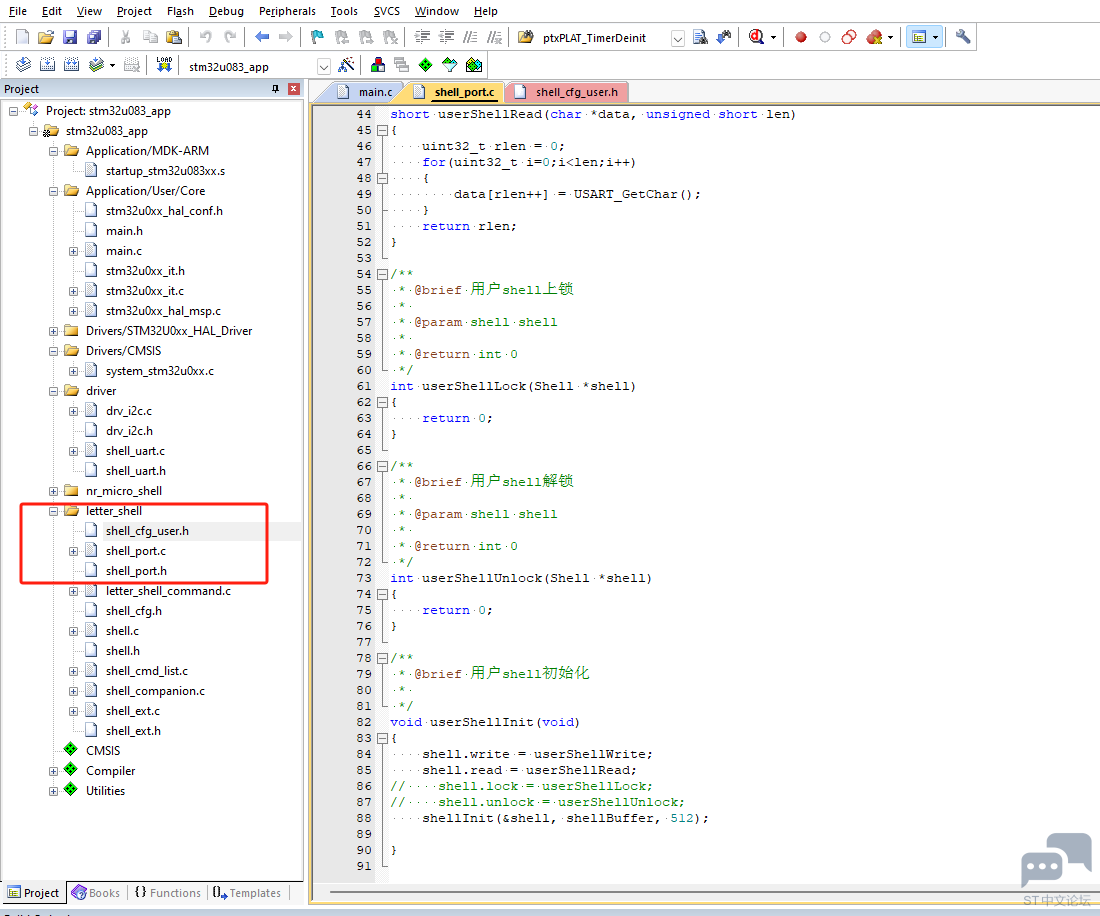Collapse the driver folder group
The image size is (1100, 916).
[x=53, y=391]
